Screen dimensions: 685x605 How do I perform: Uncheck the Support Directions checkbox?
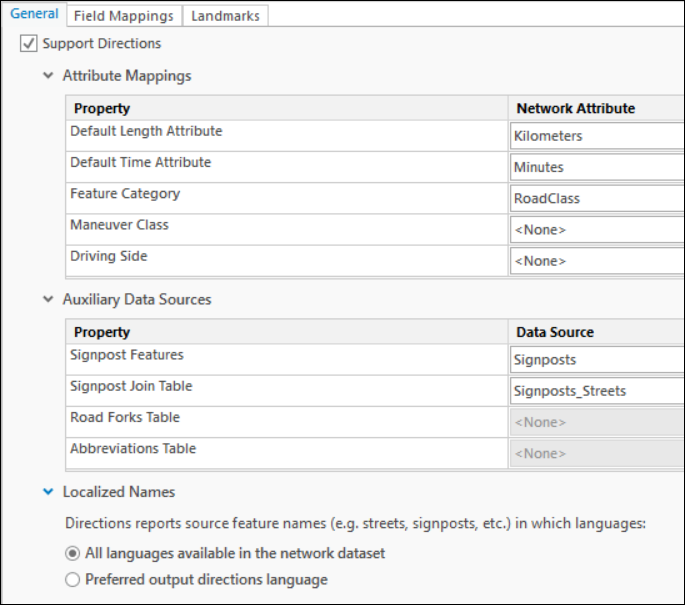pyautogui.click(x=28, y=44)
